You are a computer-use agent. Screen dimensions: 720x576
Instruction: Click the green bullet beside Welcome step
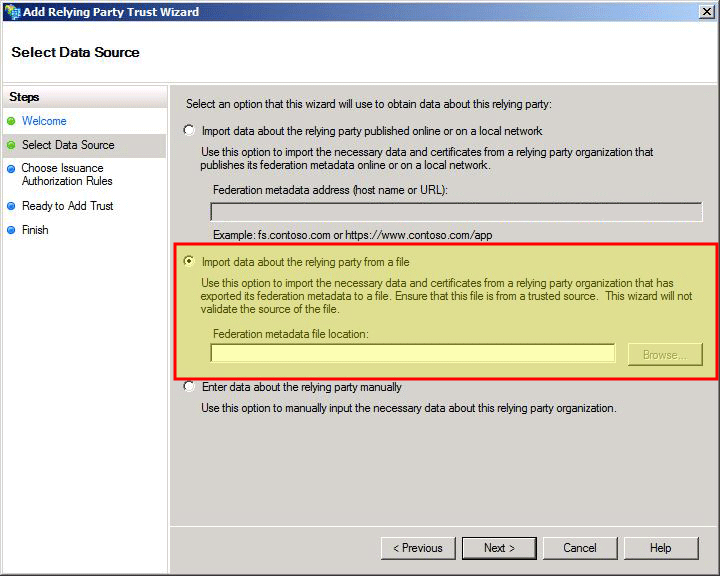point(11,121)
